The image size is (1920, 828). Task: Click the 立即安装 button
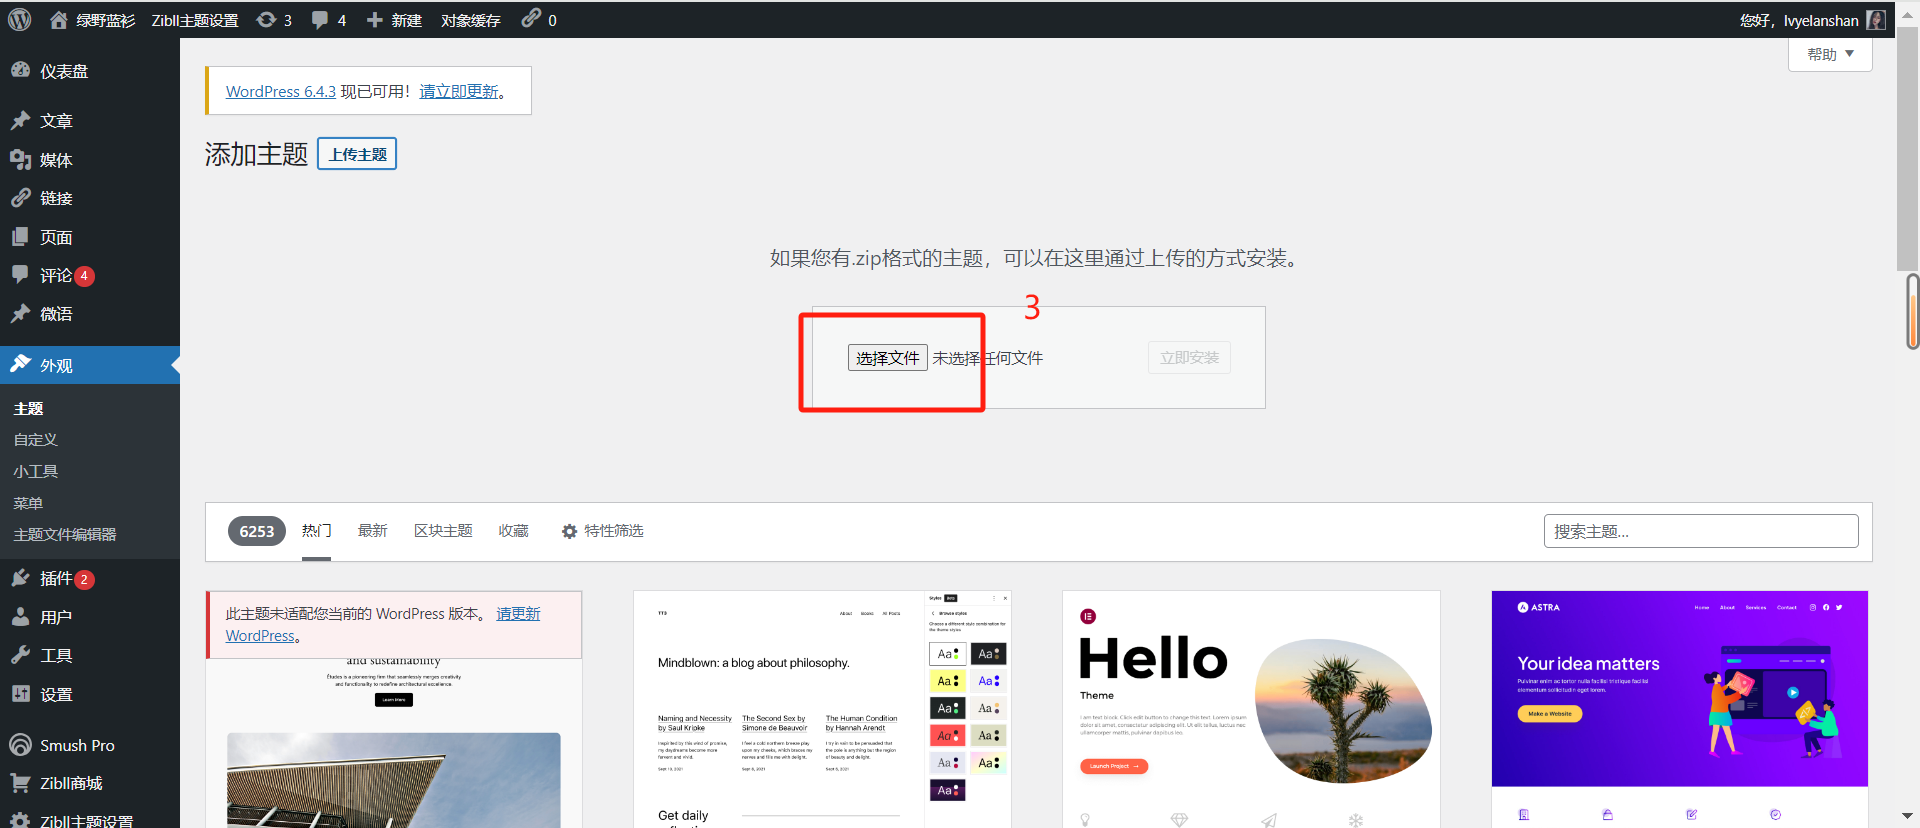(x=1189, y=358)
